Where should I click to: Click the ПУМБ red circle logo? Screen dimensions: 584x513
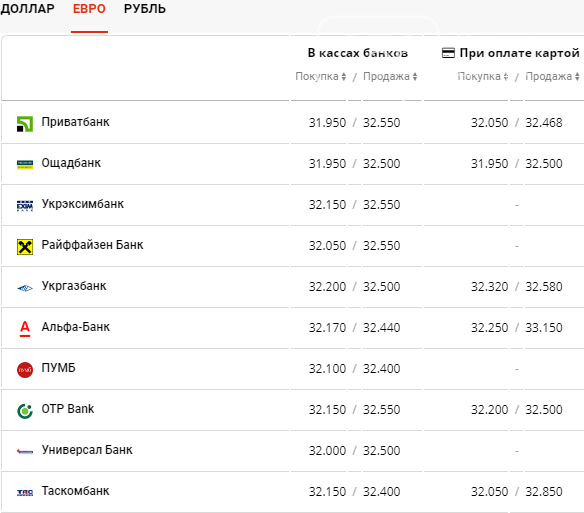click(25, 370)
